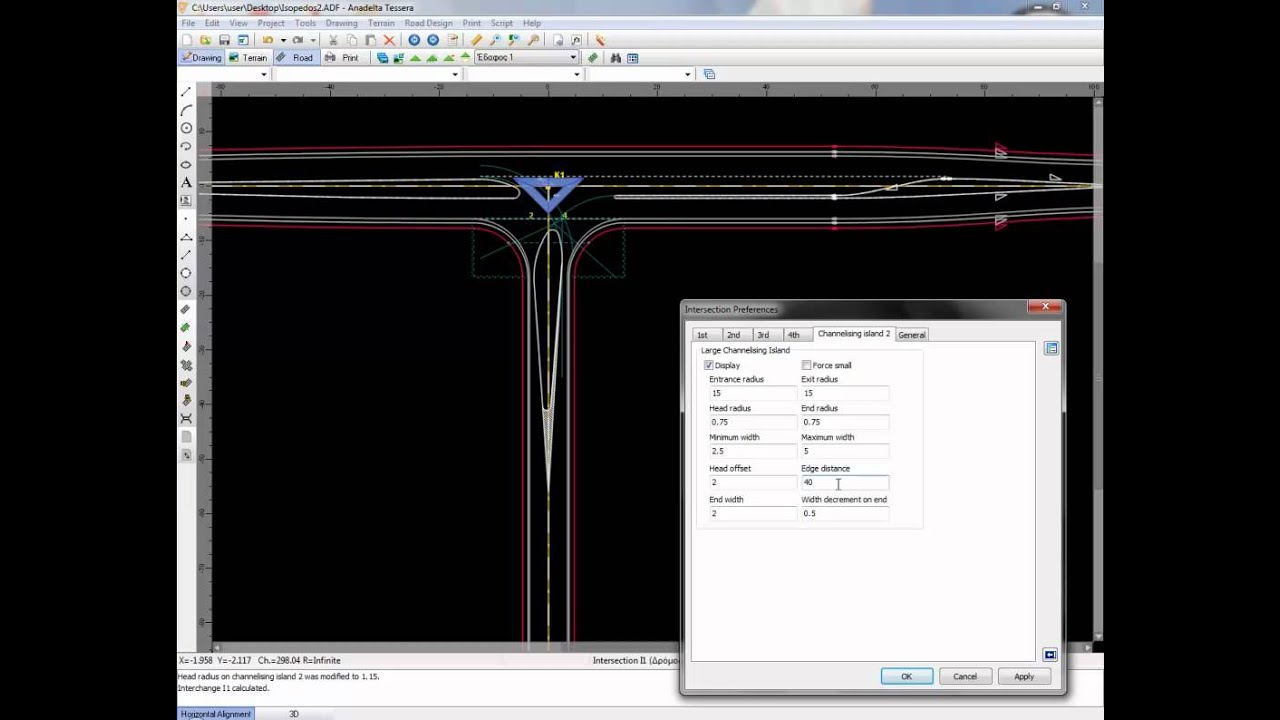Screen dimensions: 1280x720
Task: Select the image insert tool
Action: point(186,200)
